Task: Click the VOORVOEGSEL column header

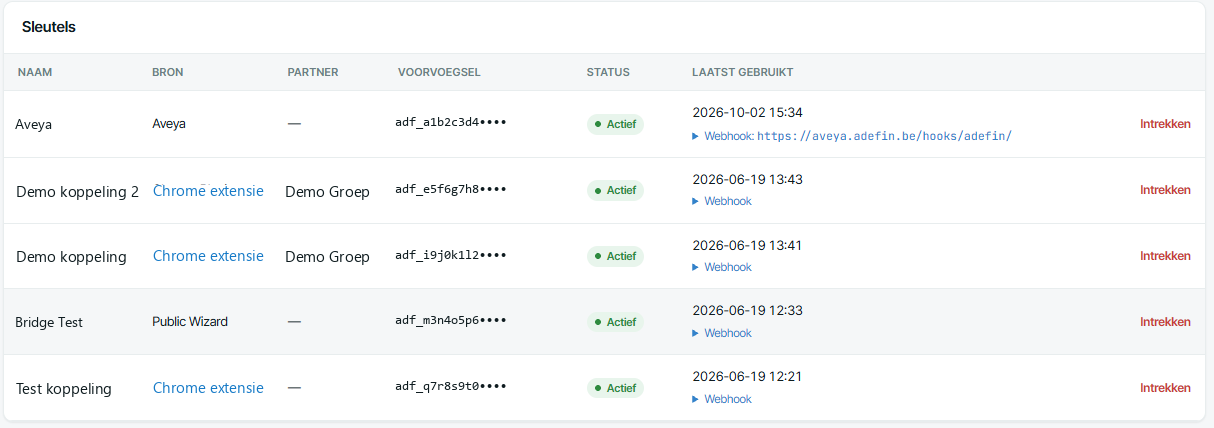Action: click(439, 72)
